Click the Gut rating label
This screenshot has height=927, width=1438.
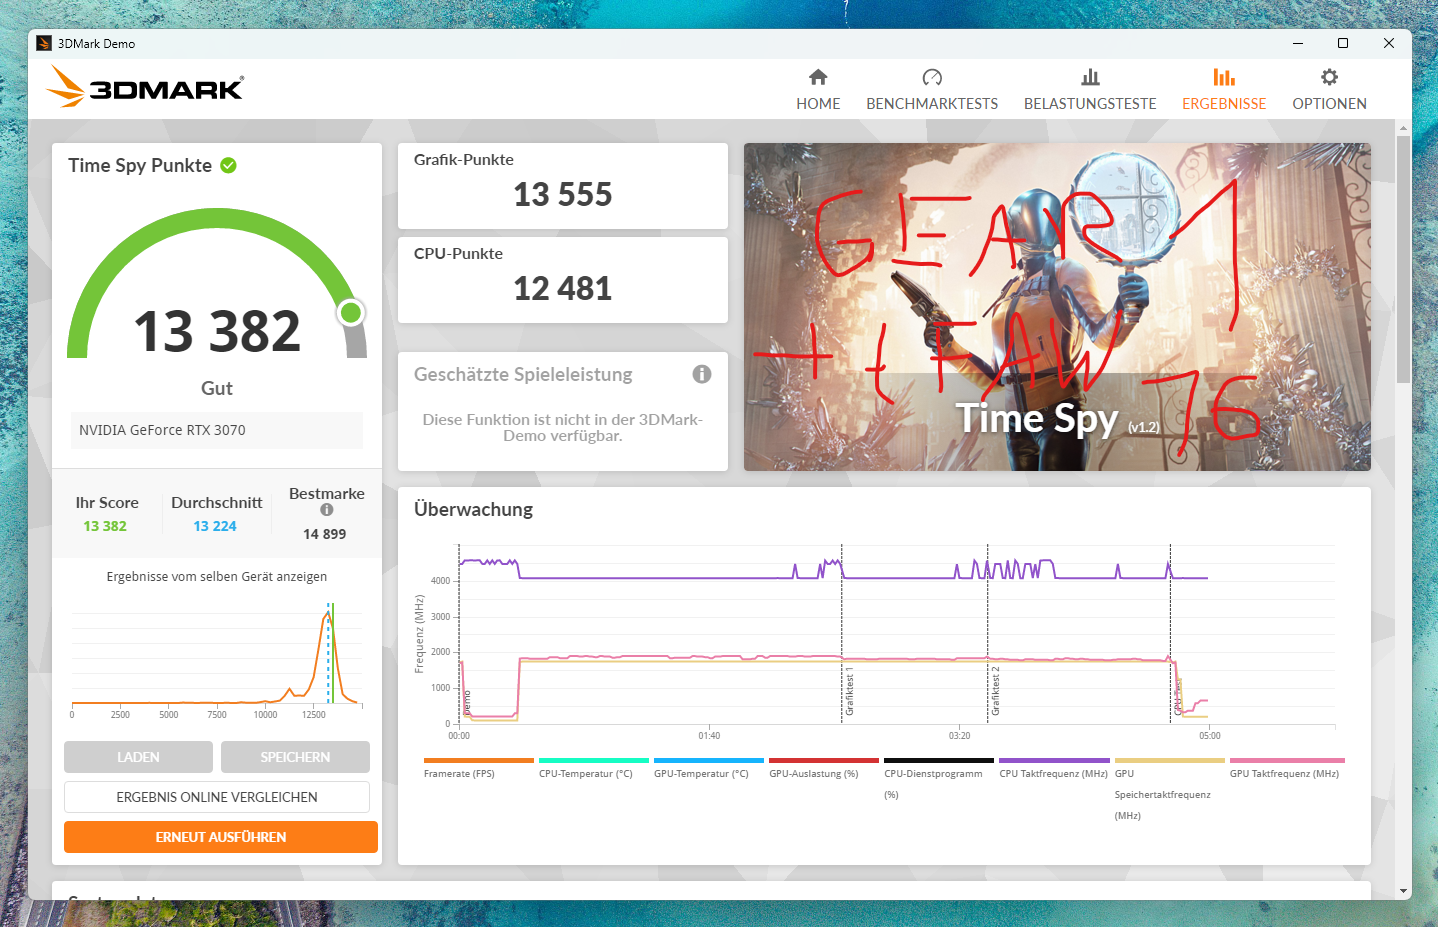(217, 388)
